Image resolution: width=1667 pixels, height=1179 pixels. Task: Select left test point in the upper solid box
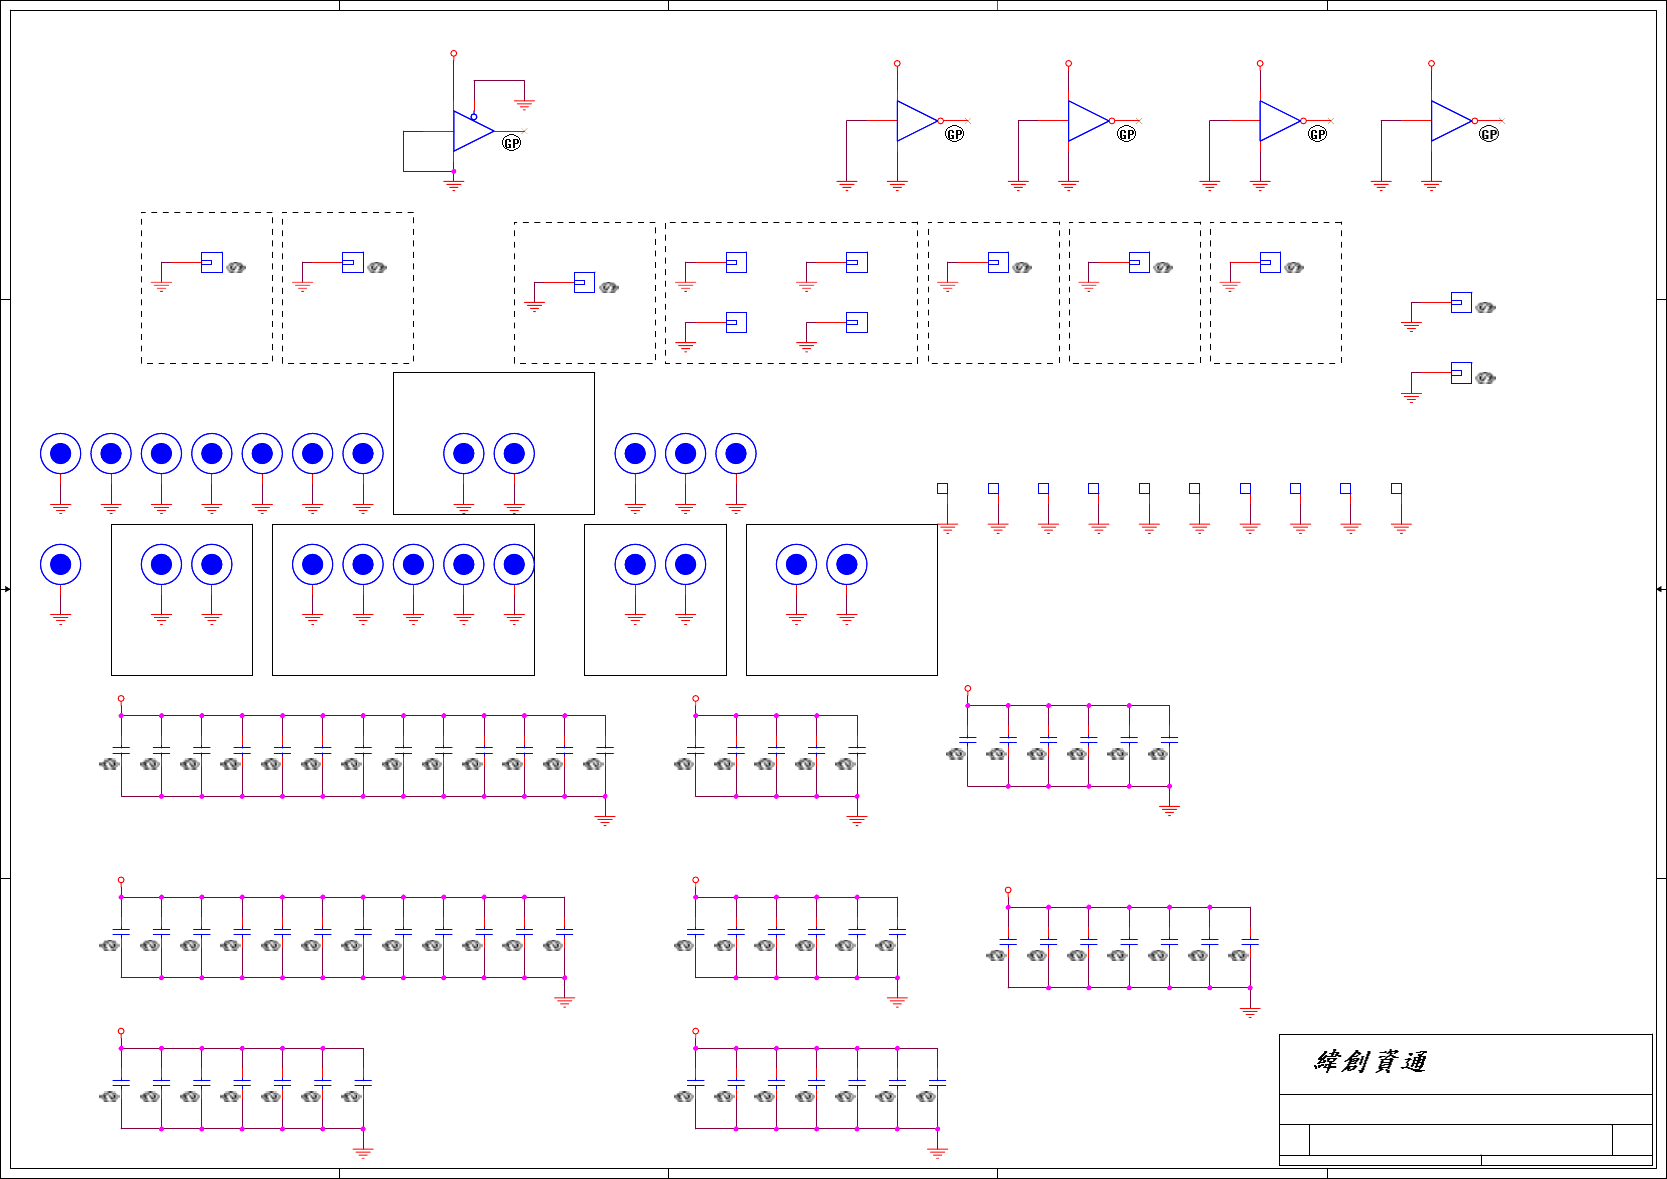pos(464,454)
